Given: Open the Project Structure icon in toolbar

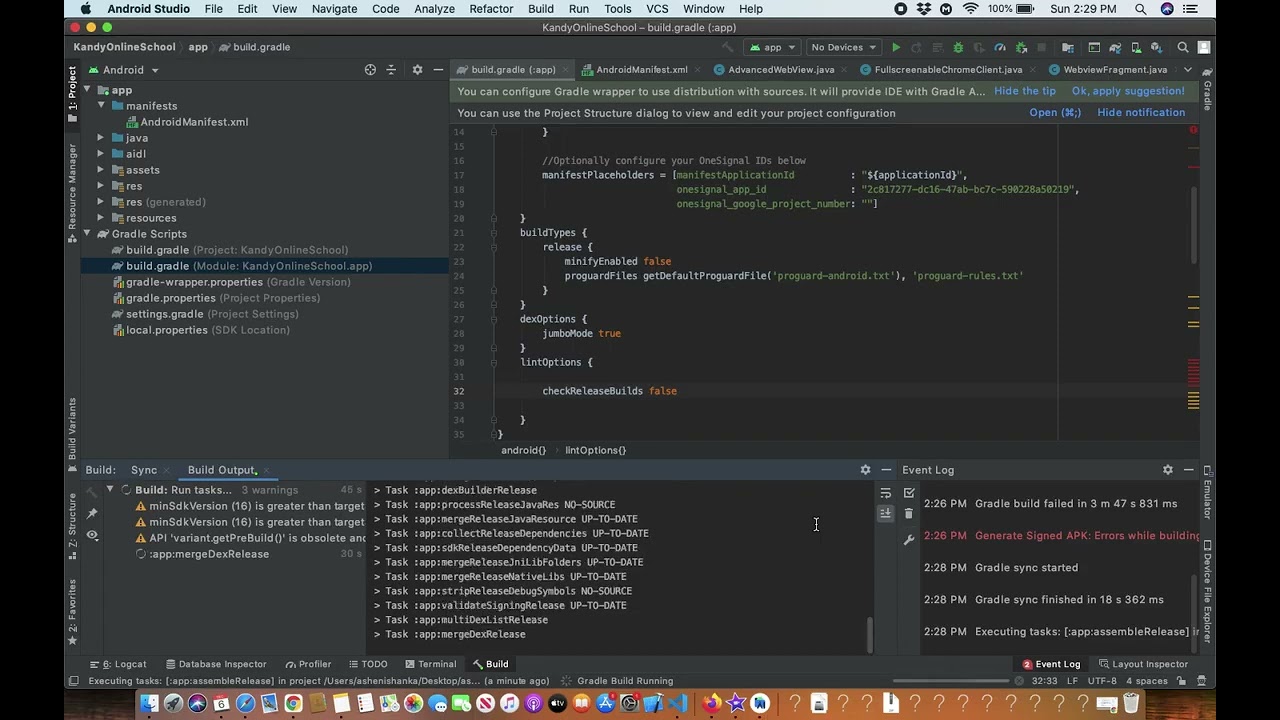Looking at the screenshot, I should [x=1068, y=47].
